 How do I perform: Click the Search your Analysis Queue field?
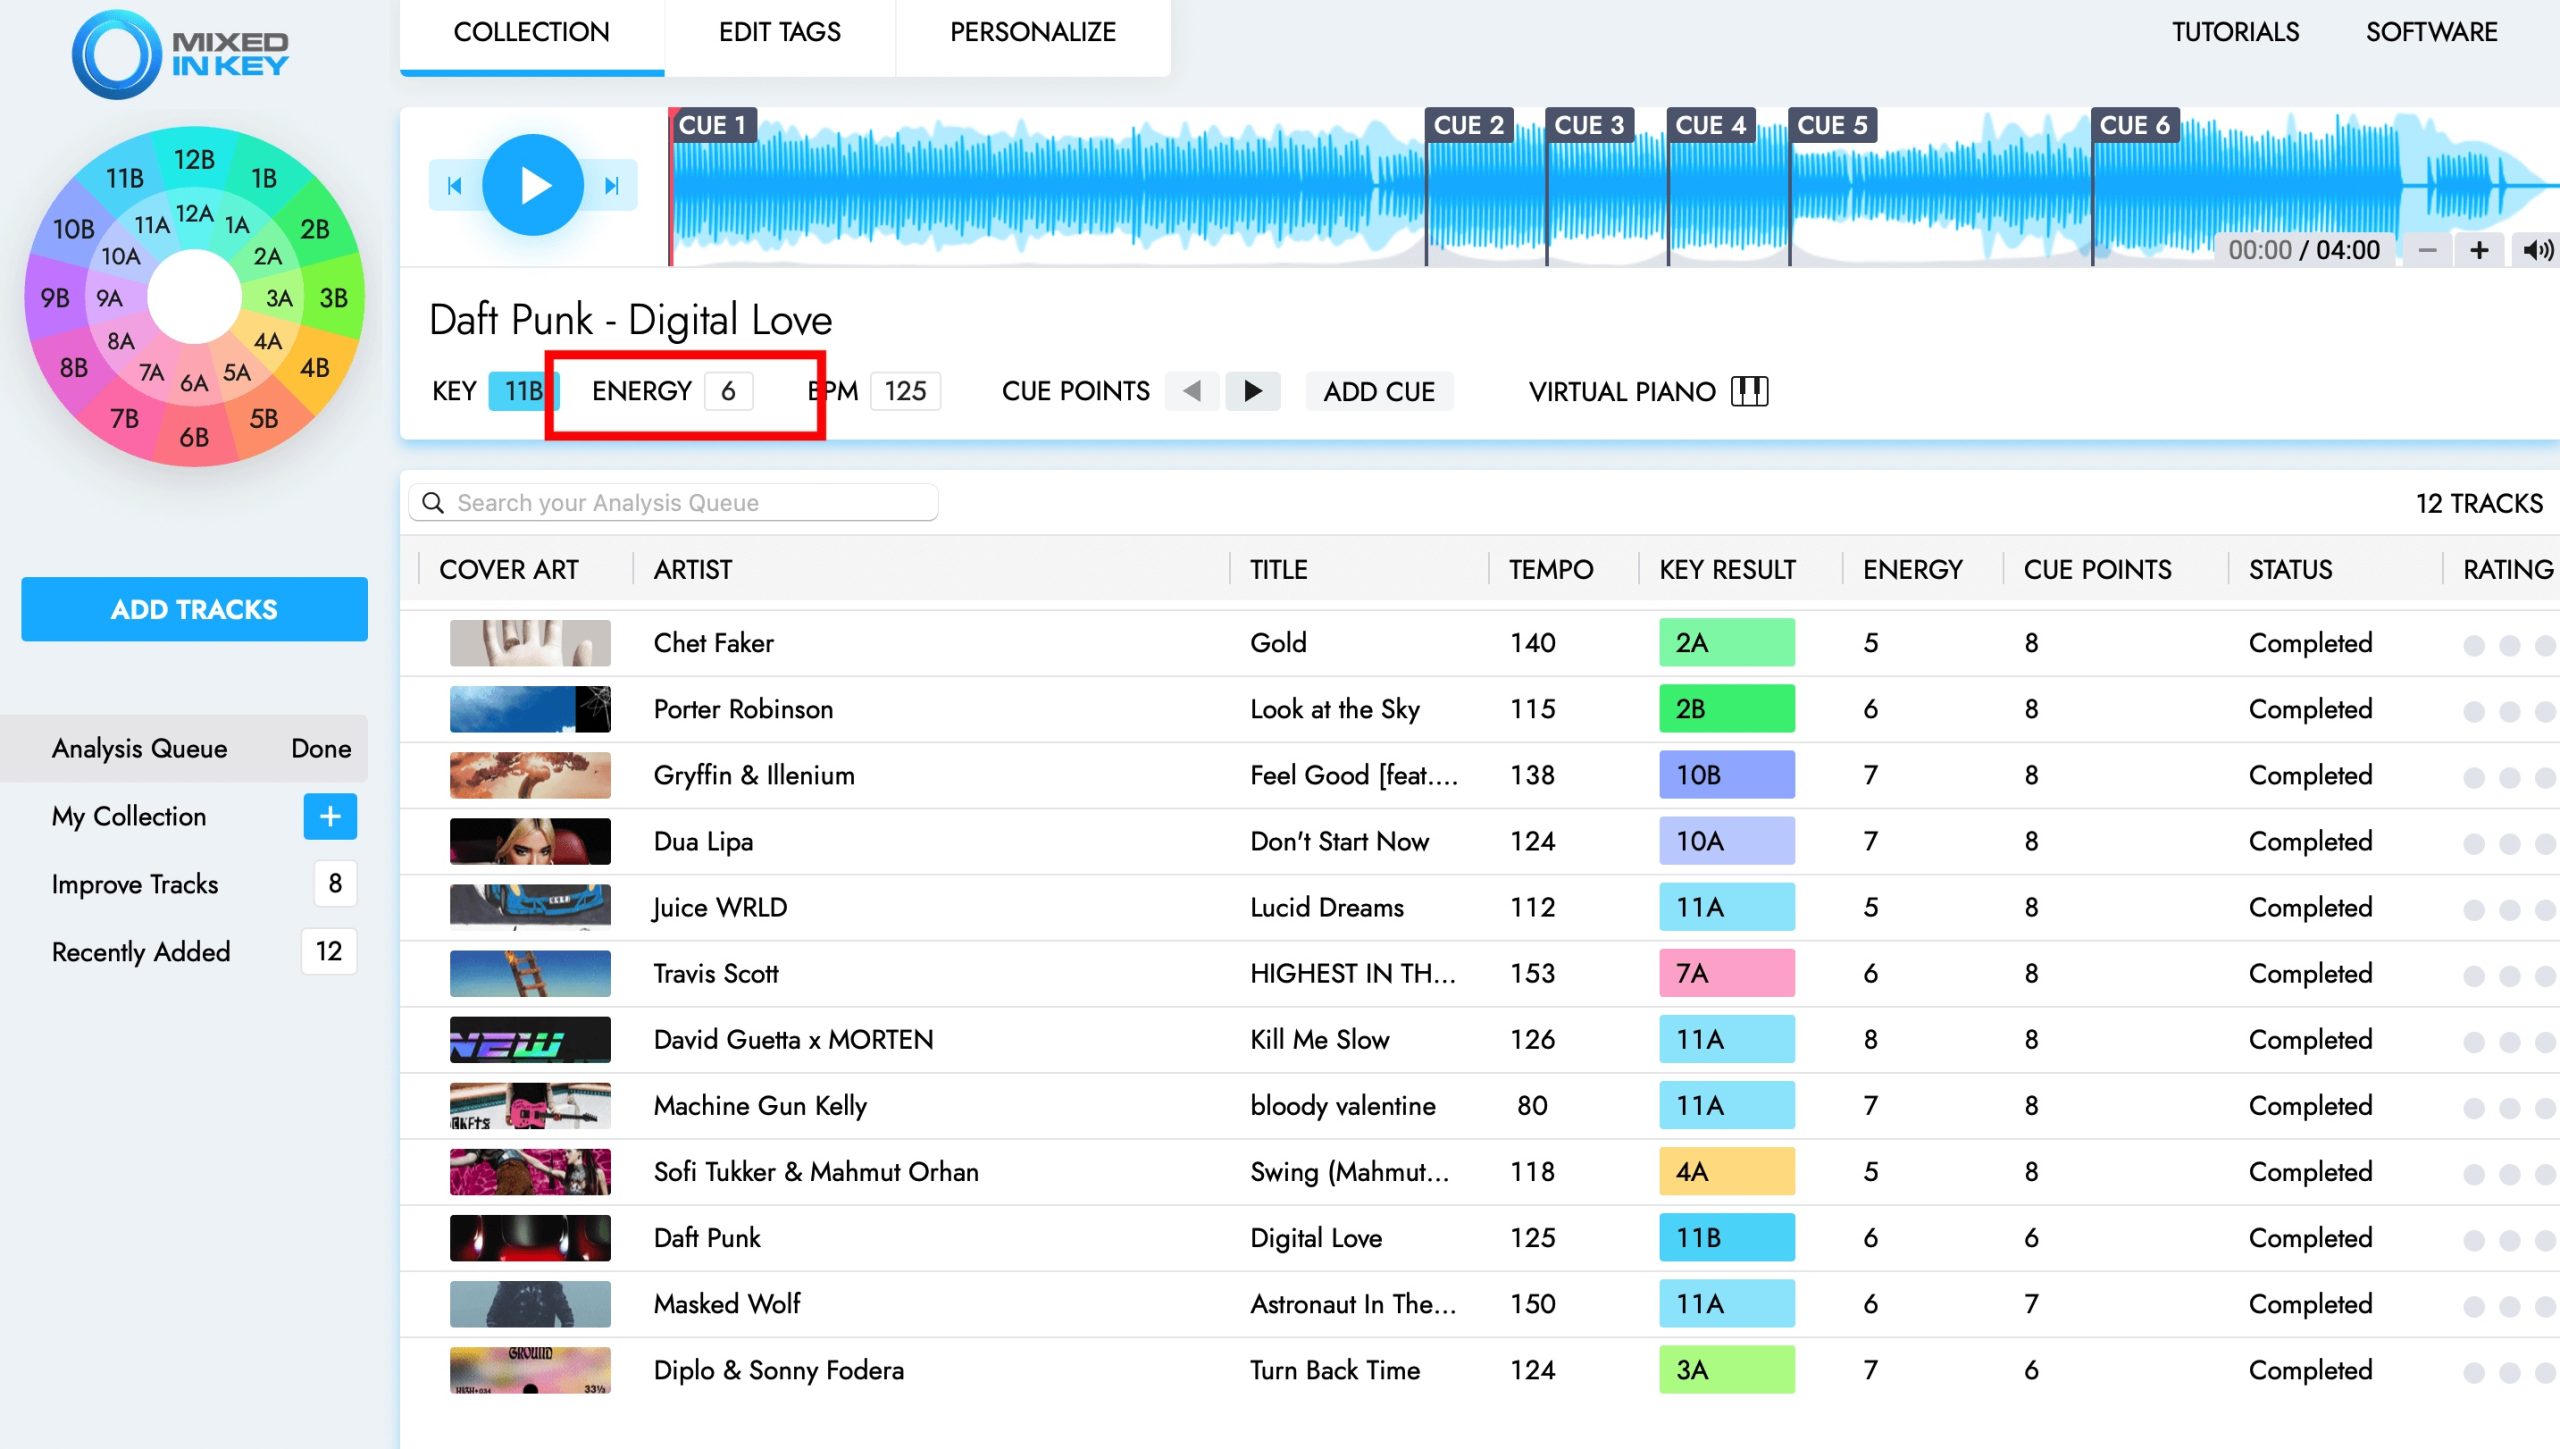point(673,502)
